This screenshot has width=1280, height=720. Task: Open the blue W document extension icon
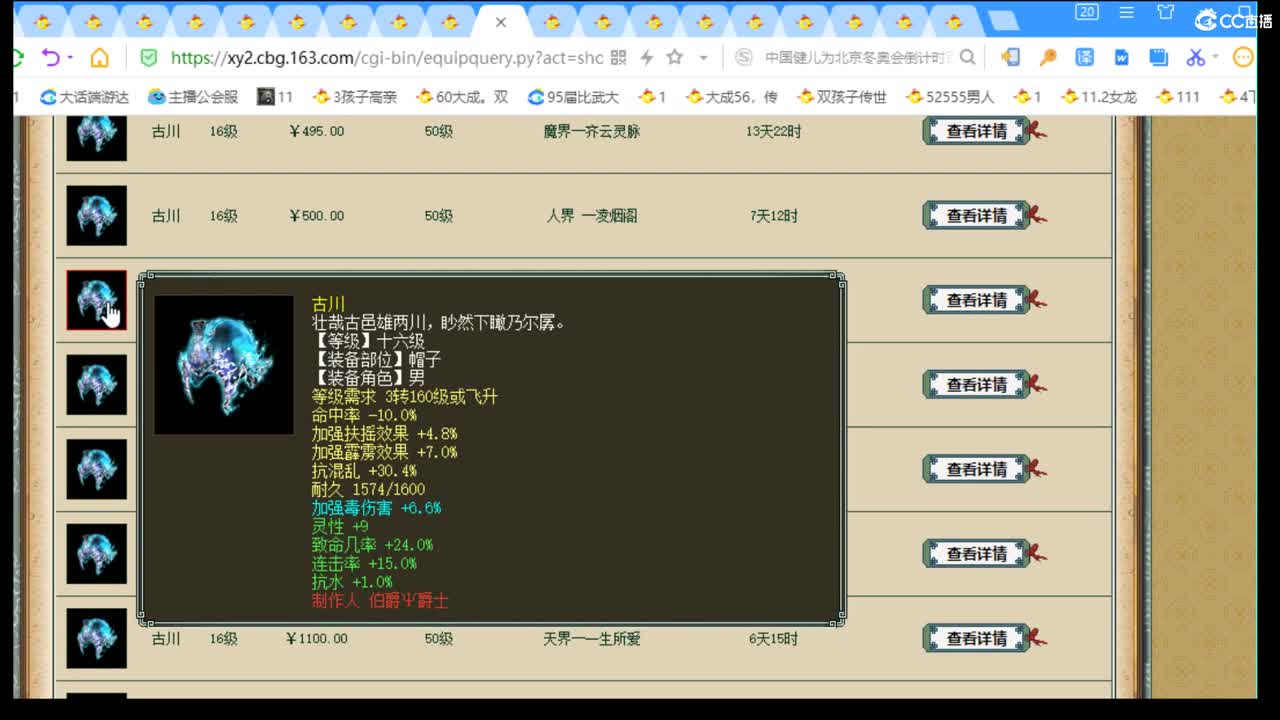click(x=1121, y=58)
